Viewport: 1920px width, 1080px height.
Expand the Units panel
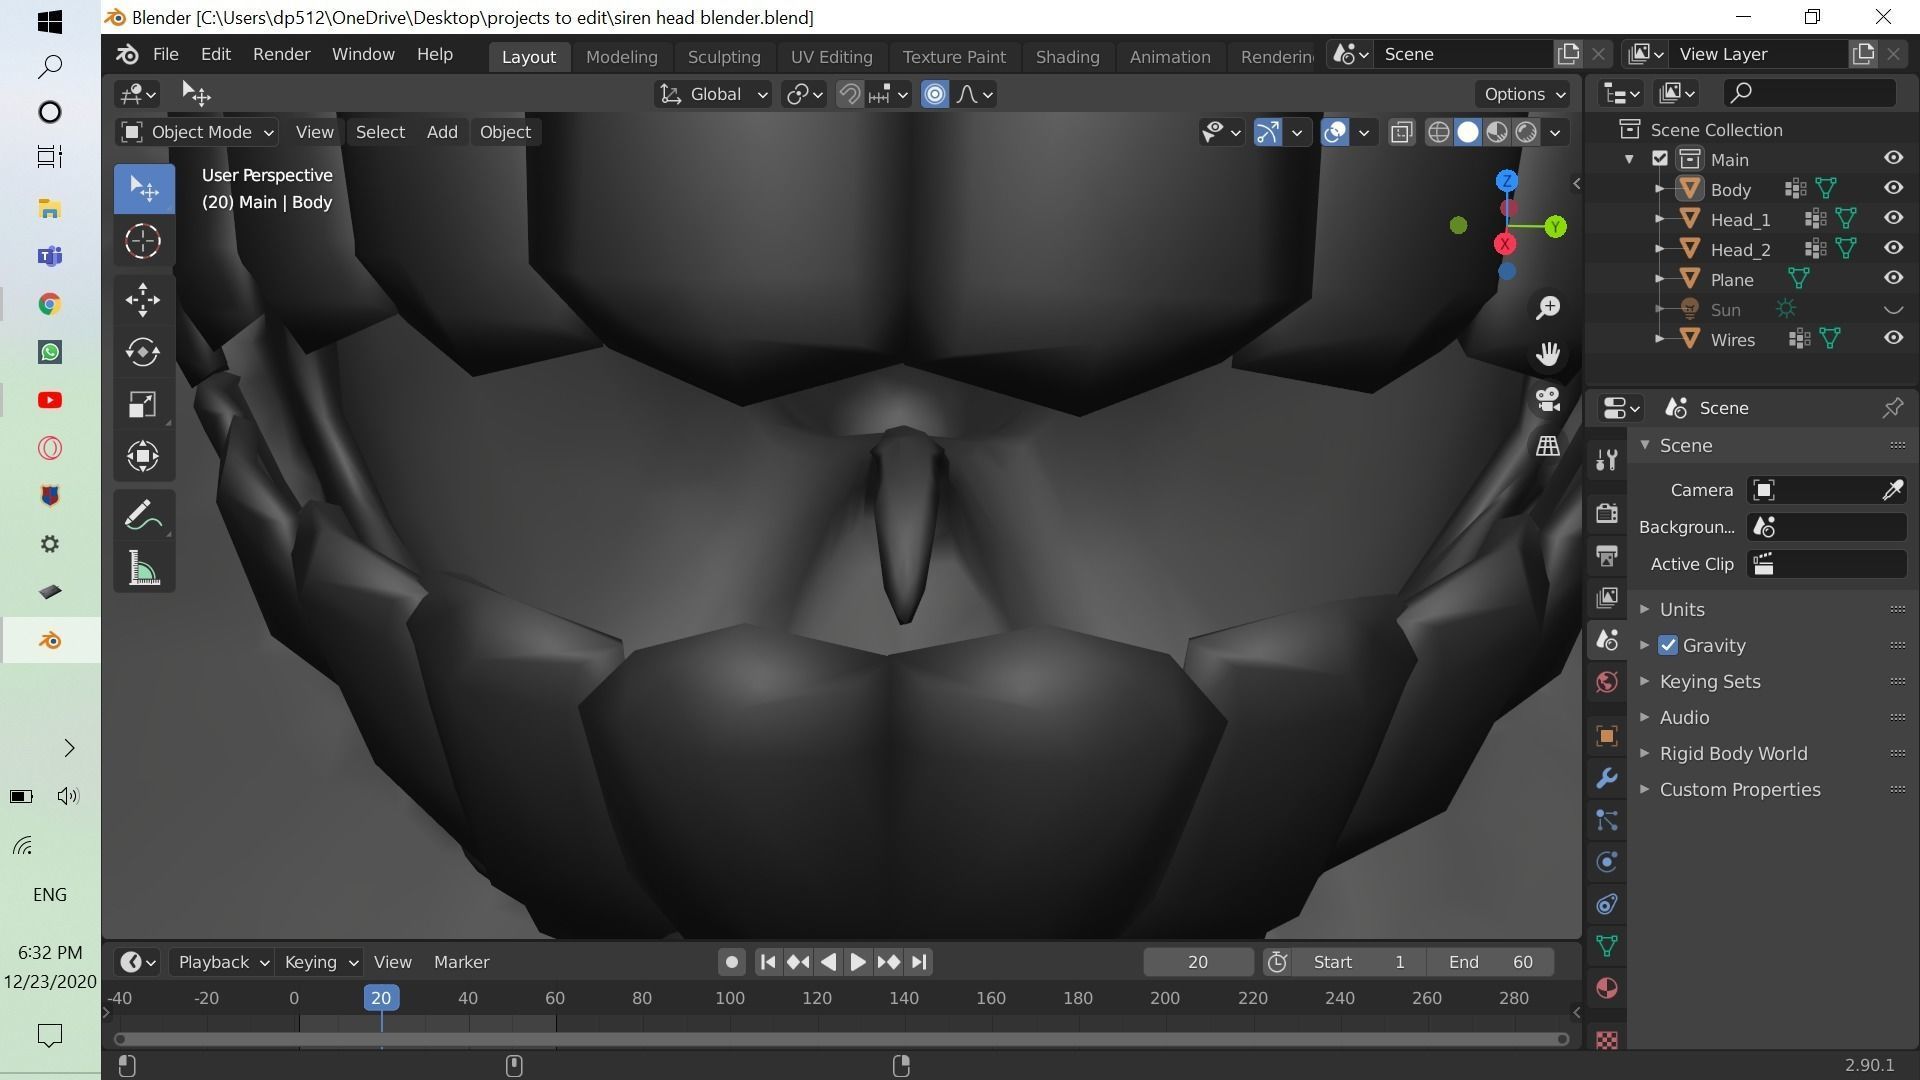(x=1682, y=609)
